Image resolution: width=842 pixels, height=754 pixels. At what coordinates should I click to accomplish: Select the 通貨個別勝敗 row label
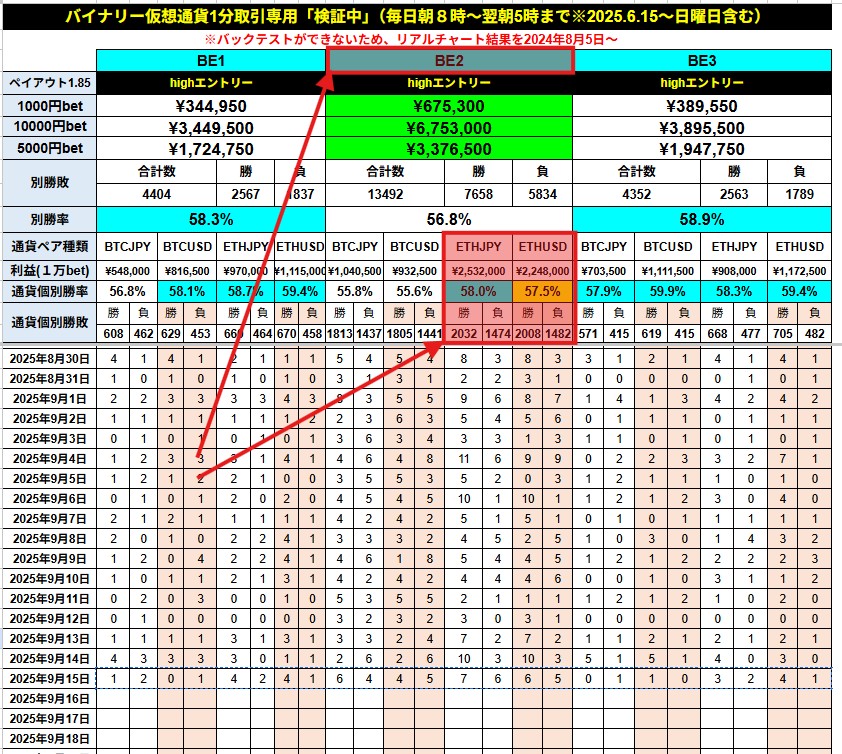point(49,322)
